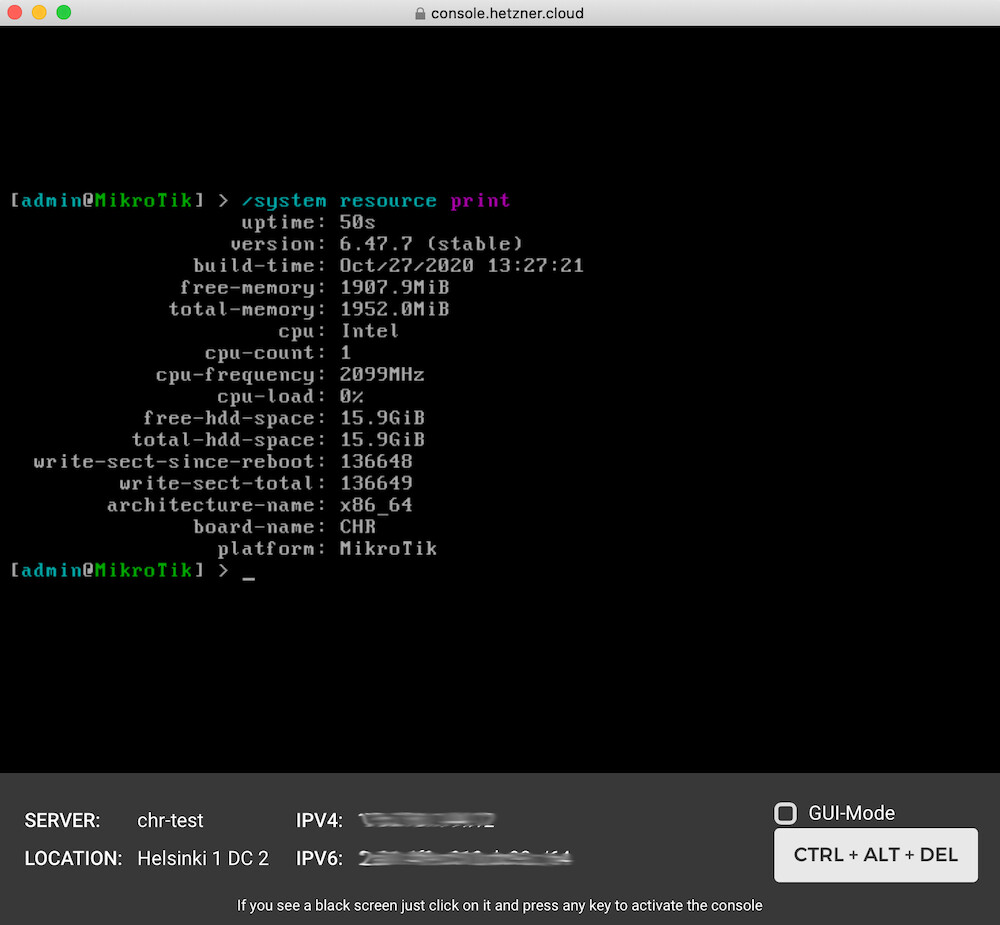Click the terminal cursor at the last prompt
The width and height of the screenshot is (1000, 925).
pos(248,577)
